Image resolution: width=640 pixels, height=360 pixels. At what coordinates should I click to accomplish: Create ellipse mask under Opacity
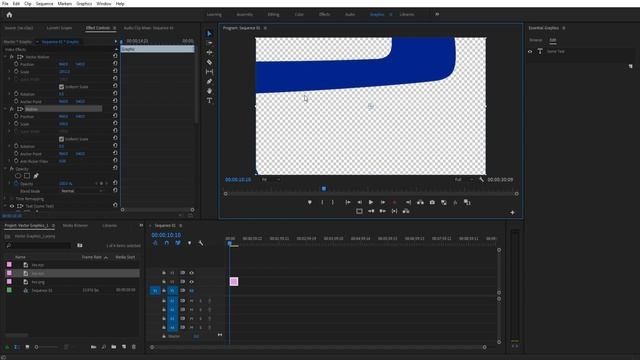point(18,176)
